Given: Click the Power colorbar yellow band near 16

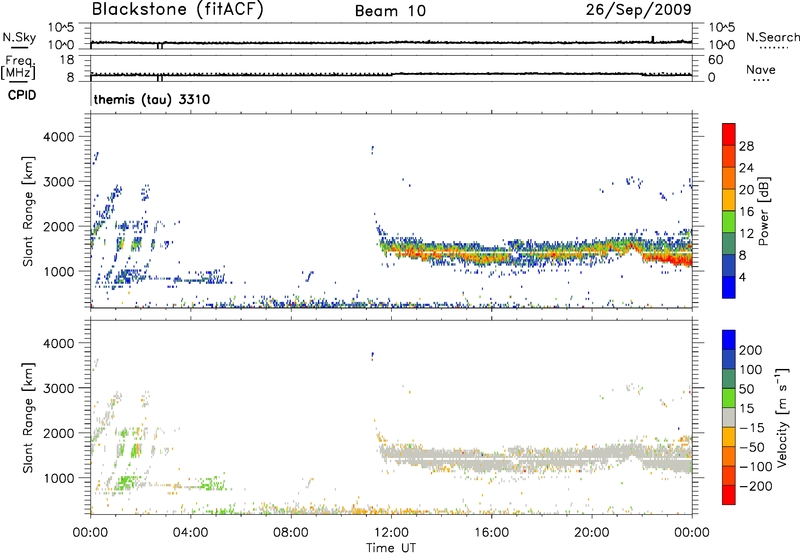Looking at the screenshot, I should [x=729, y=199].
